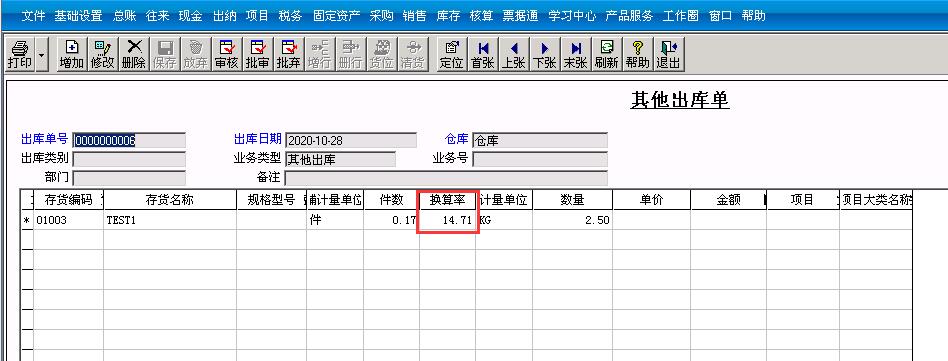The height and width of the screenshot is (361, 948).
Task: Click the 审核 approve toolbar button
Action: pyautogui.click(x=227, y=54)
